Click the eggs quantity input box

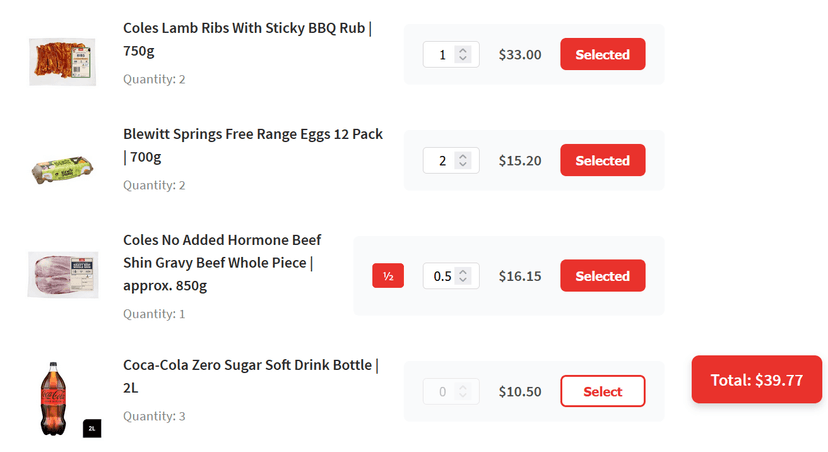440,161
